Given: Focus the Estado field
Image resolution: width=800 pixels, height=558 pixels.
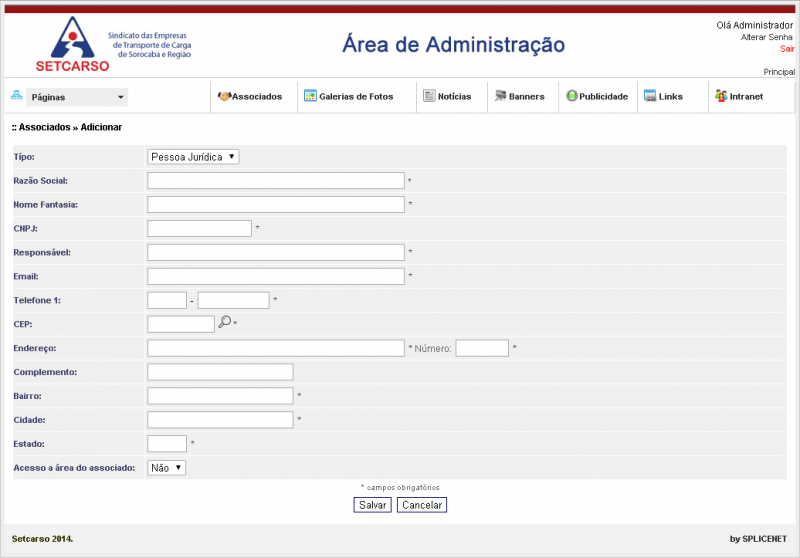Looking at the screenshot, I should click(167, 444).
